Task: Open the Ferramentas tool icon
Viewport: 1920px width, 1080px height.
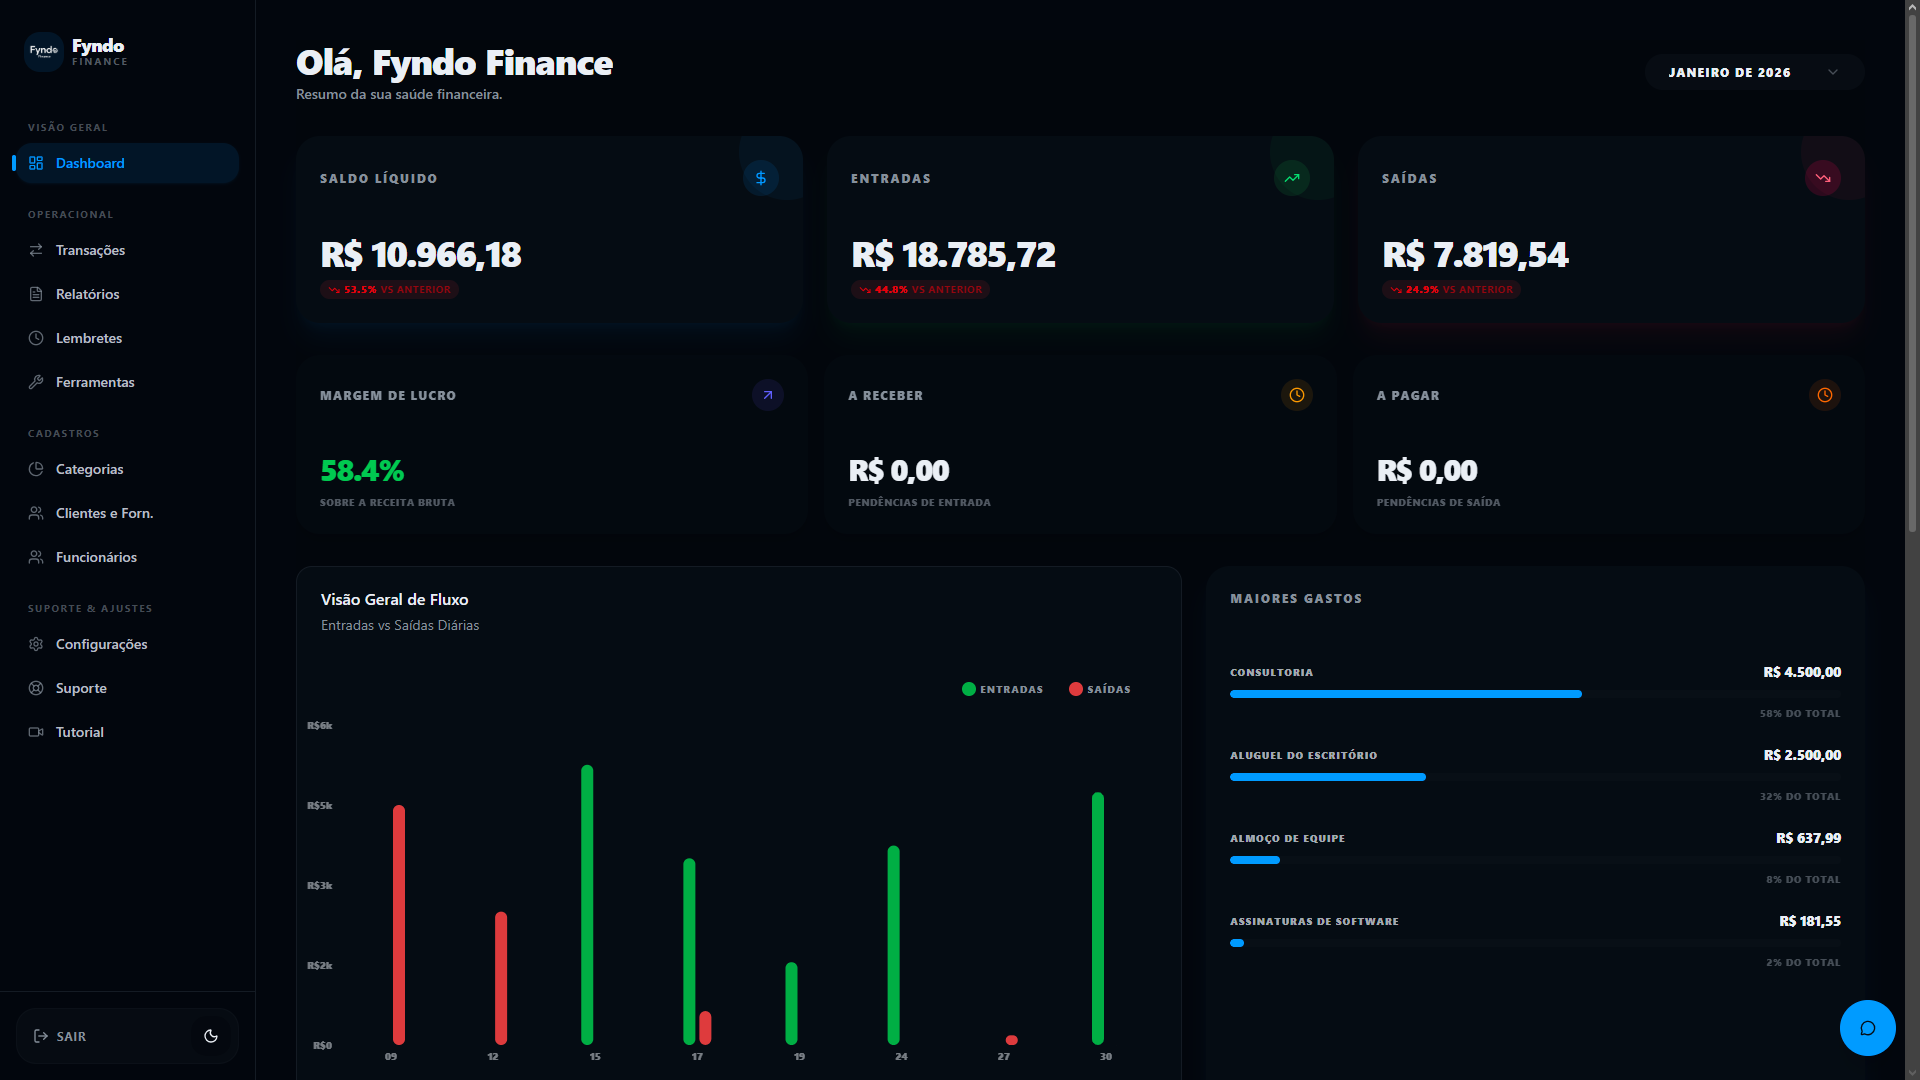Action: coord(36,382)
